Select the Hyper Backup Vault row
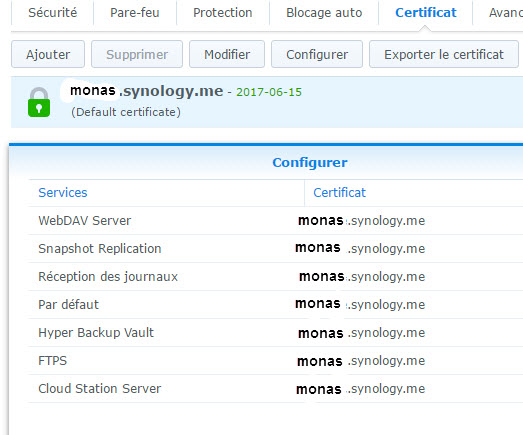 [276, 333]
